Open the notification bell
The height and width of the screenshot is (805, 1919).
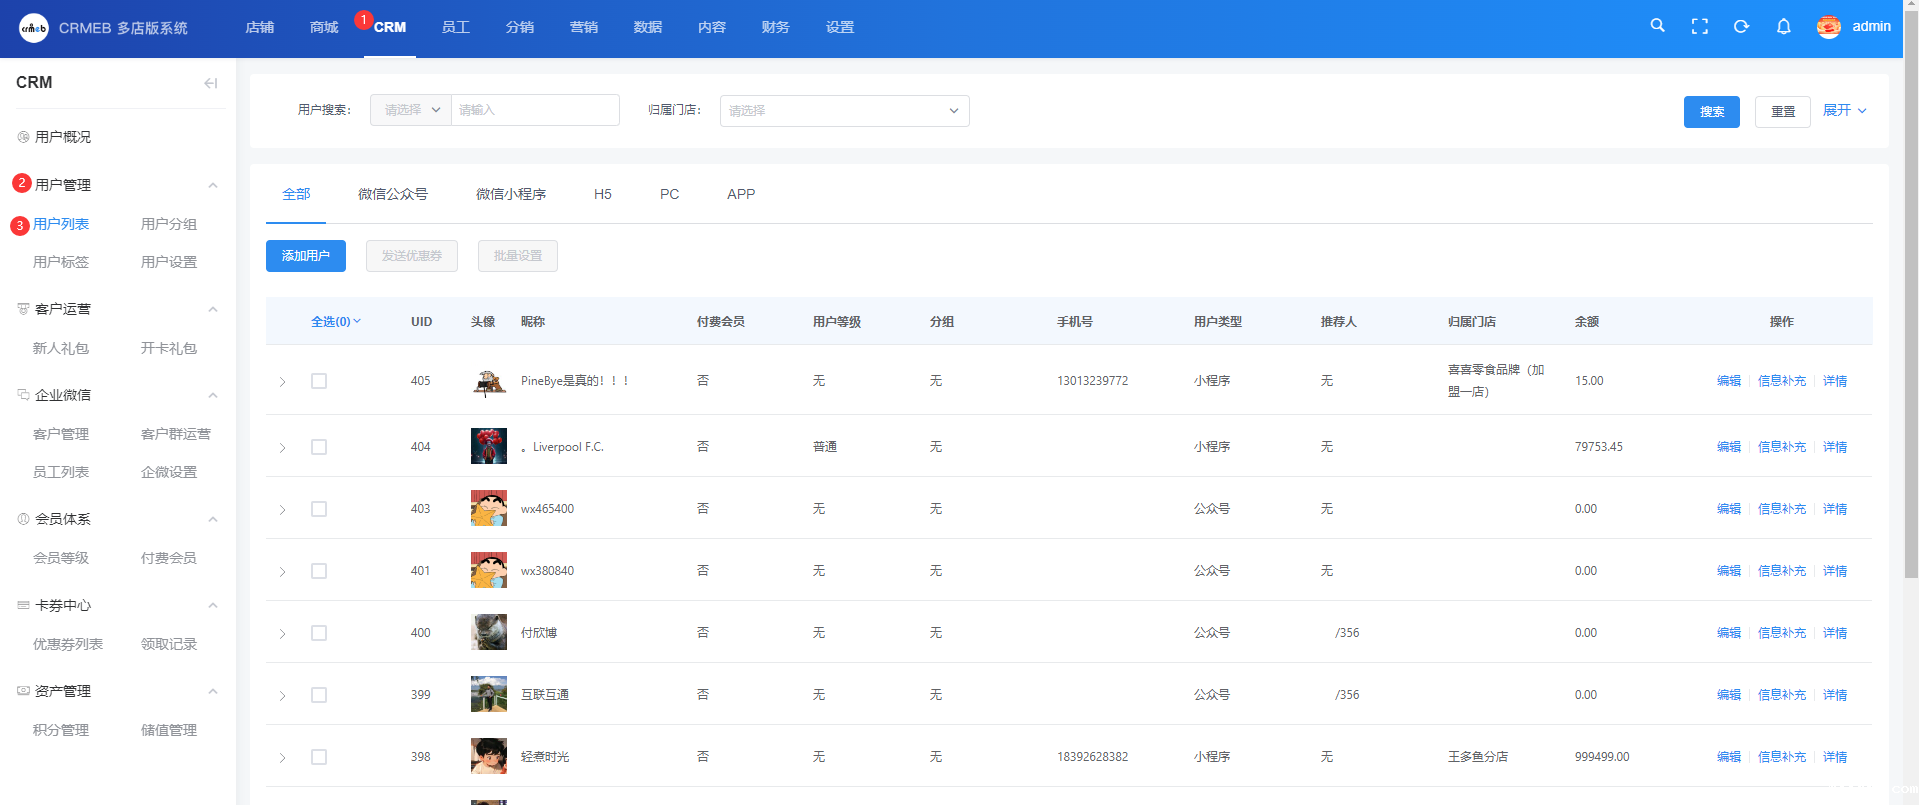[1783, 27]
